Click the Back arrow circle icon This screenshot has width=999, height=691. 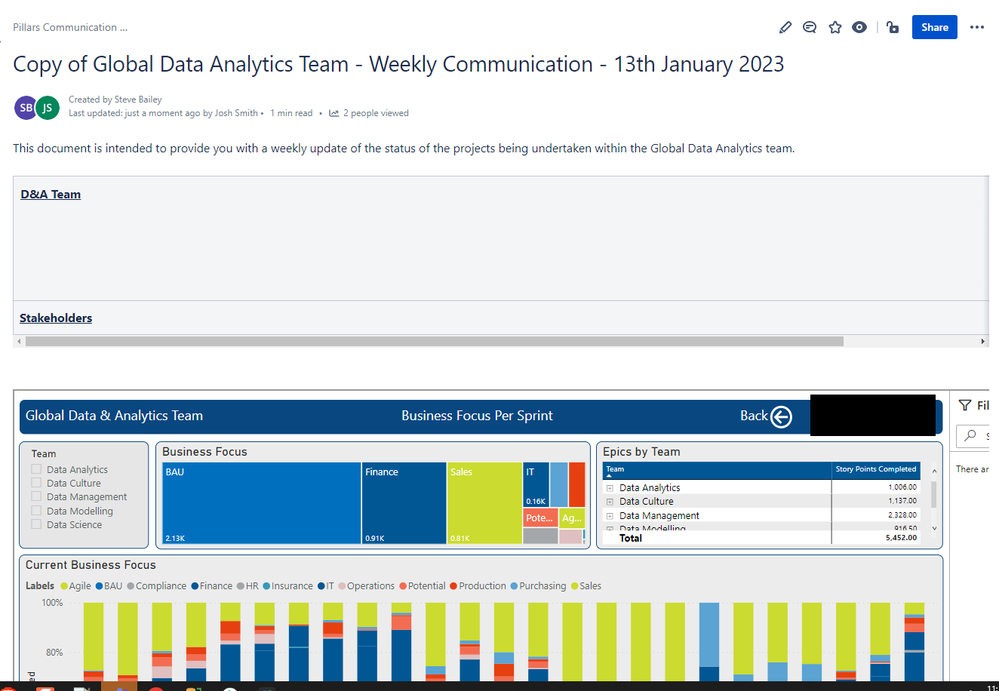pos(781,417)
